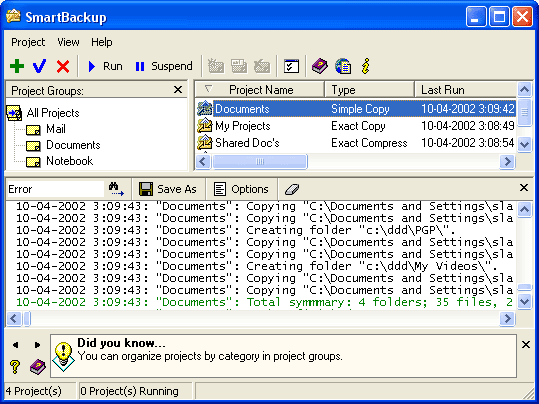Screen dimensions: 539x404
Task: Sort by the Project Name column header
Action: click(261, 90)
